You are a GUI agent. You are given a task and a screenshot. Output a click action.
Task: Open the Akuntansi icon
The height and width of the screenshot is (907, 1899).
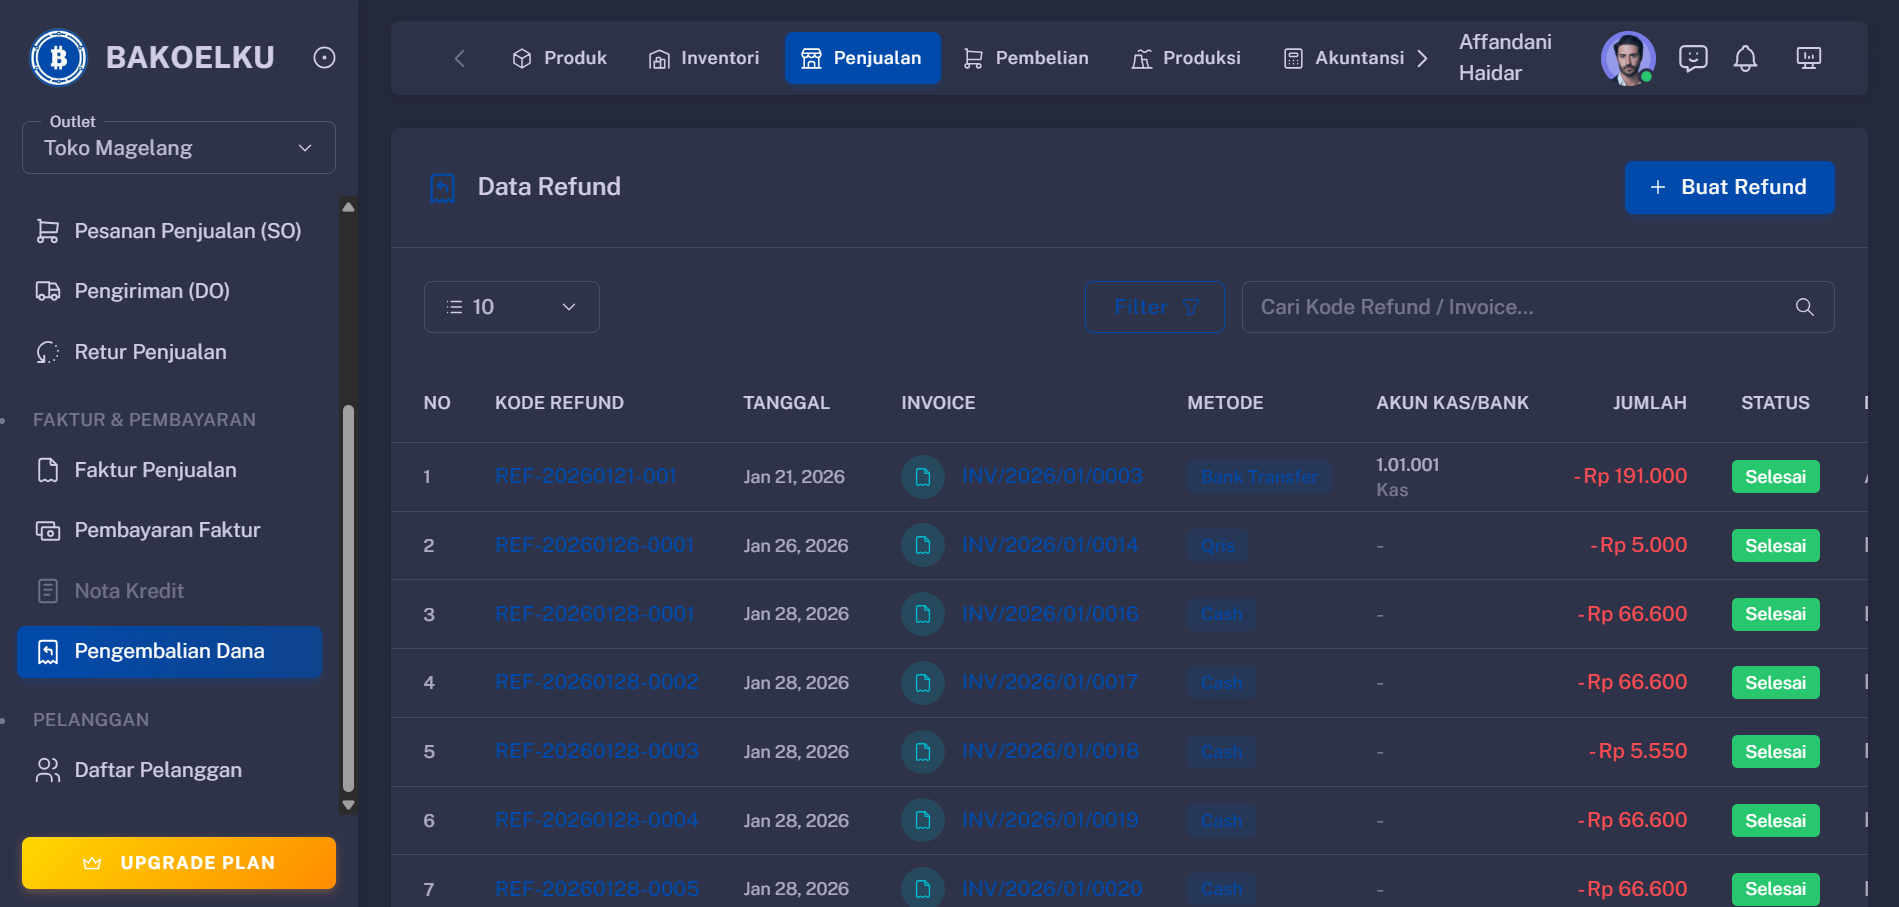pyautogui.click(x=1292, y=58)
